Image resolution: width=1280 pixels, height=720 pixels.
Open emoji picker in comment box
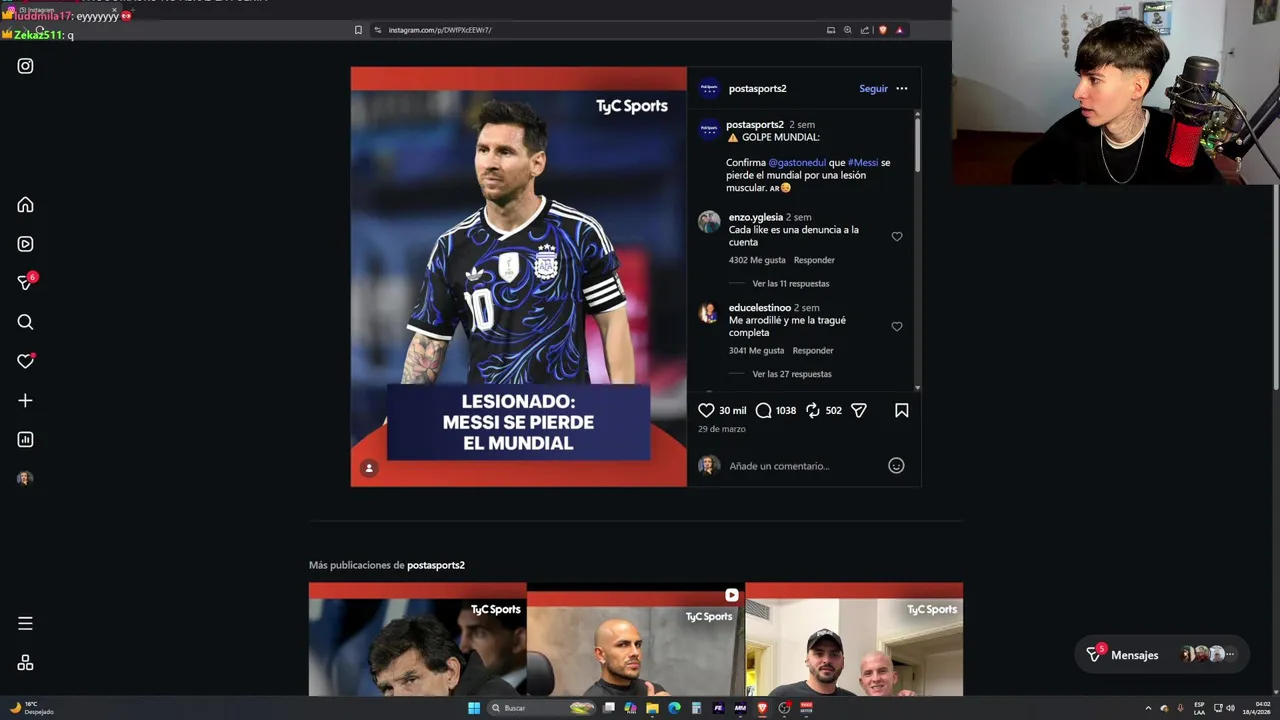tap(896, 466)
